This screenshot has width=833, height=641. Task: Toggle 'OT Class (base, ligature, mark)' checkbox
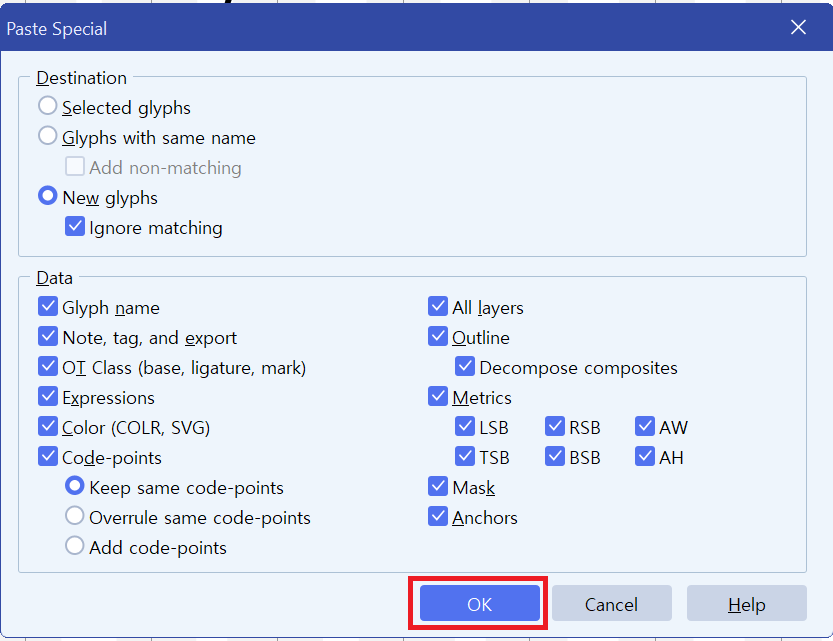[x=48, y=366]
